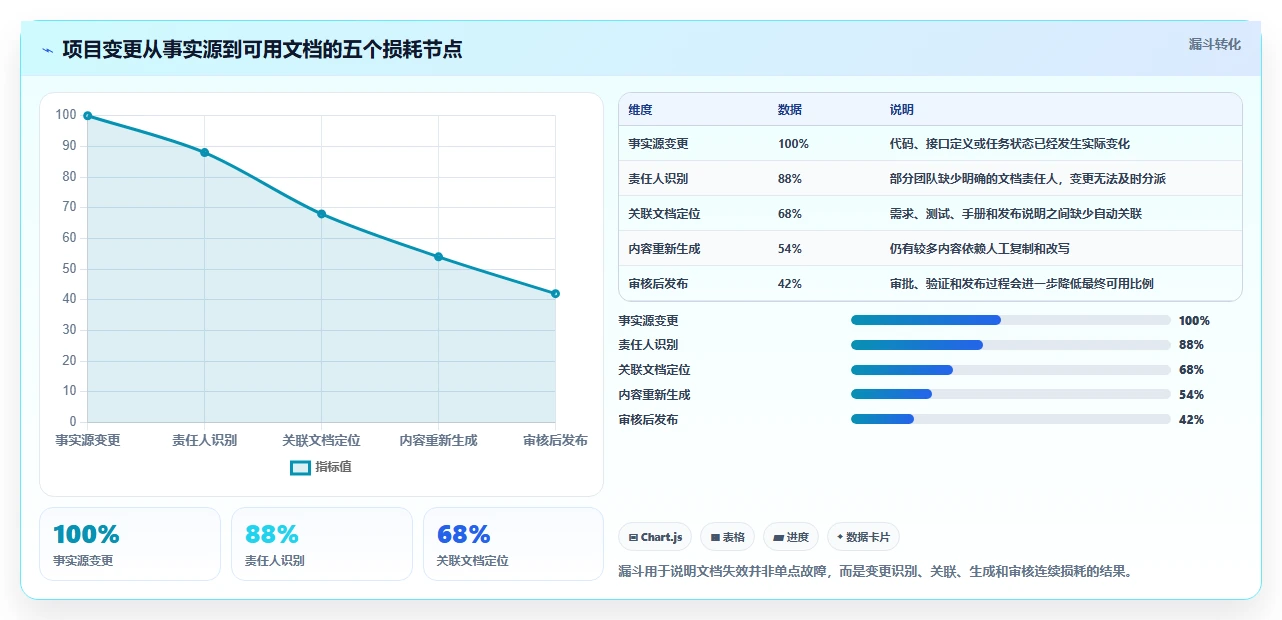Click the 事实源变更 x-axis label
This screenshot has height=620, width=1282.
88,440
